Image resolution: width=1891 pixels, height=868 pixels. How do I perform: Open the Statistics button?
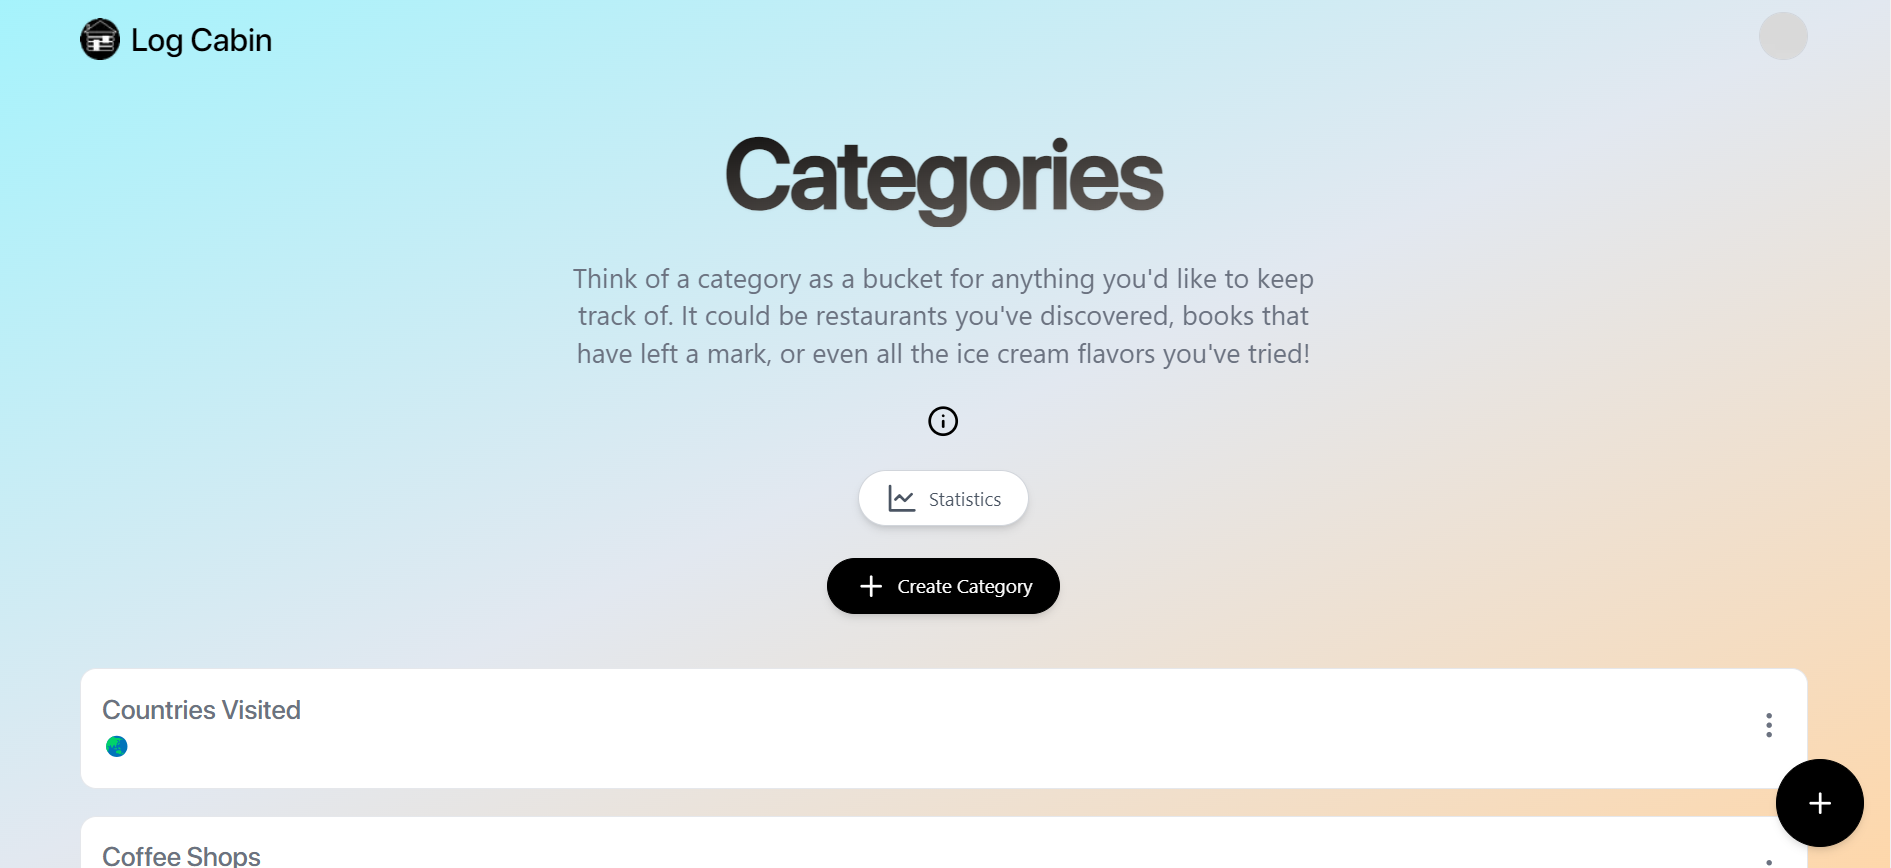pos(943,498)
